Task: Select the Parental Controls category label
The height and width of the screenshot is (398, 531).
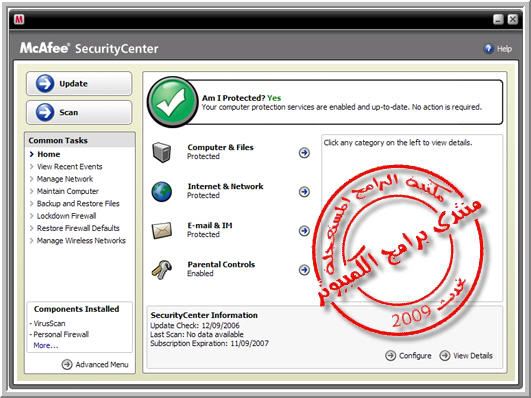Action: [221, 265]
